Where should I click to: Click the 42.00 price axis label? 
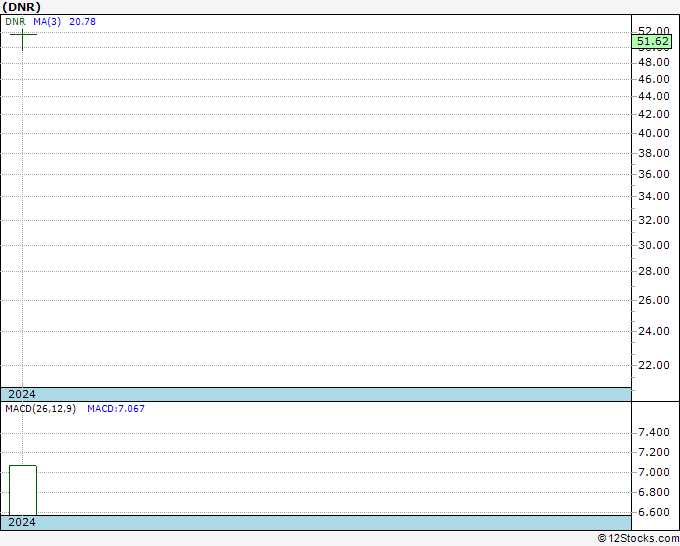[654, 114]
